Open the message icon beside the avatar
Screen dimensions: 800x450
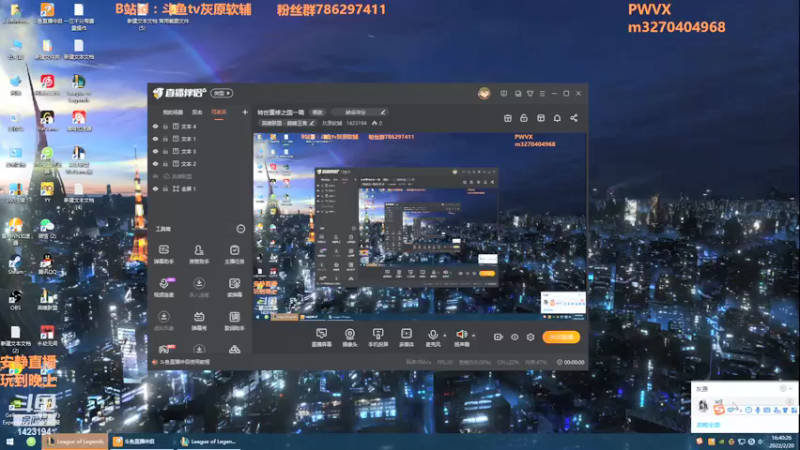(x=504, y=94)
